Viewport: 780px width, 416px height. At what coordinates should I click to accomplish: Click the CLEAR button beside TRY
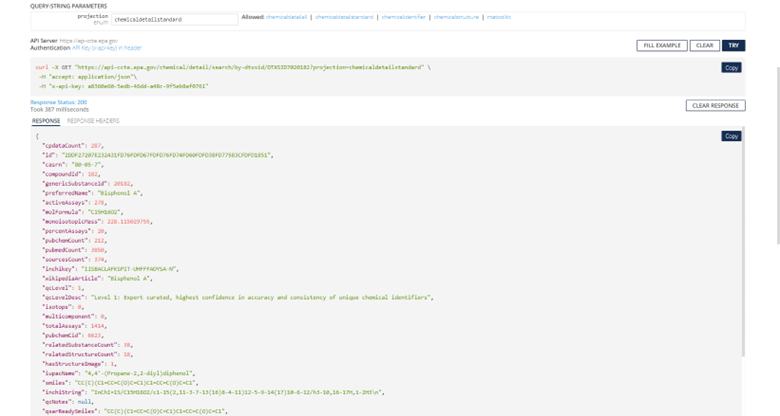704,46
